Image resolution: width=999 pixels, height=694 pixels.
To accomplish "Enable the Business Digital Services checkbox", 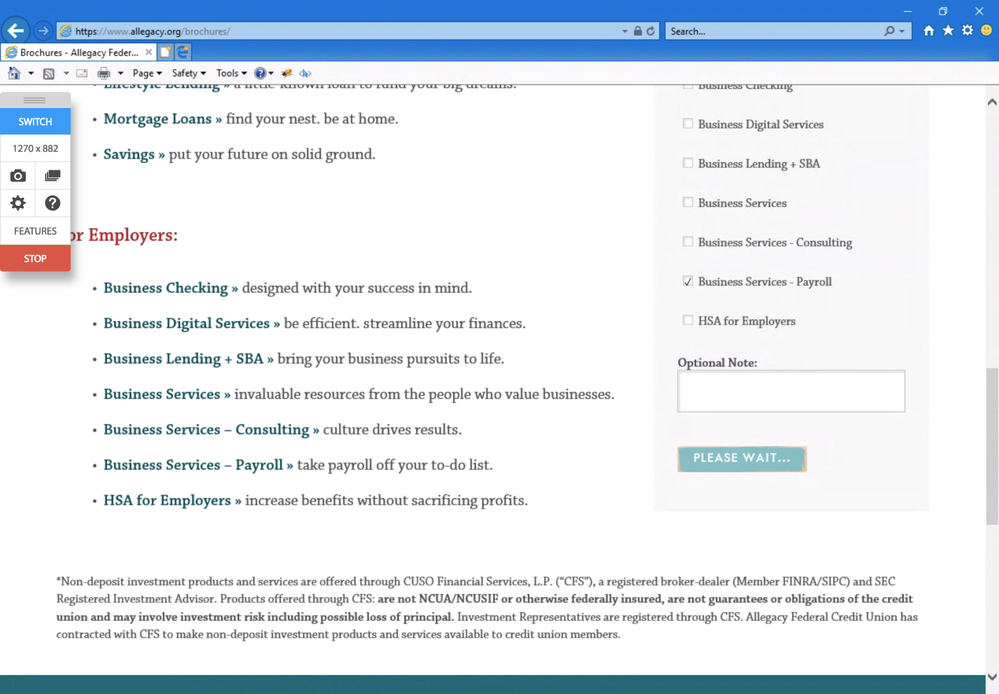I will [x=687, y=124].
